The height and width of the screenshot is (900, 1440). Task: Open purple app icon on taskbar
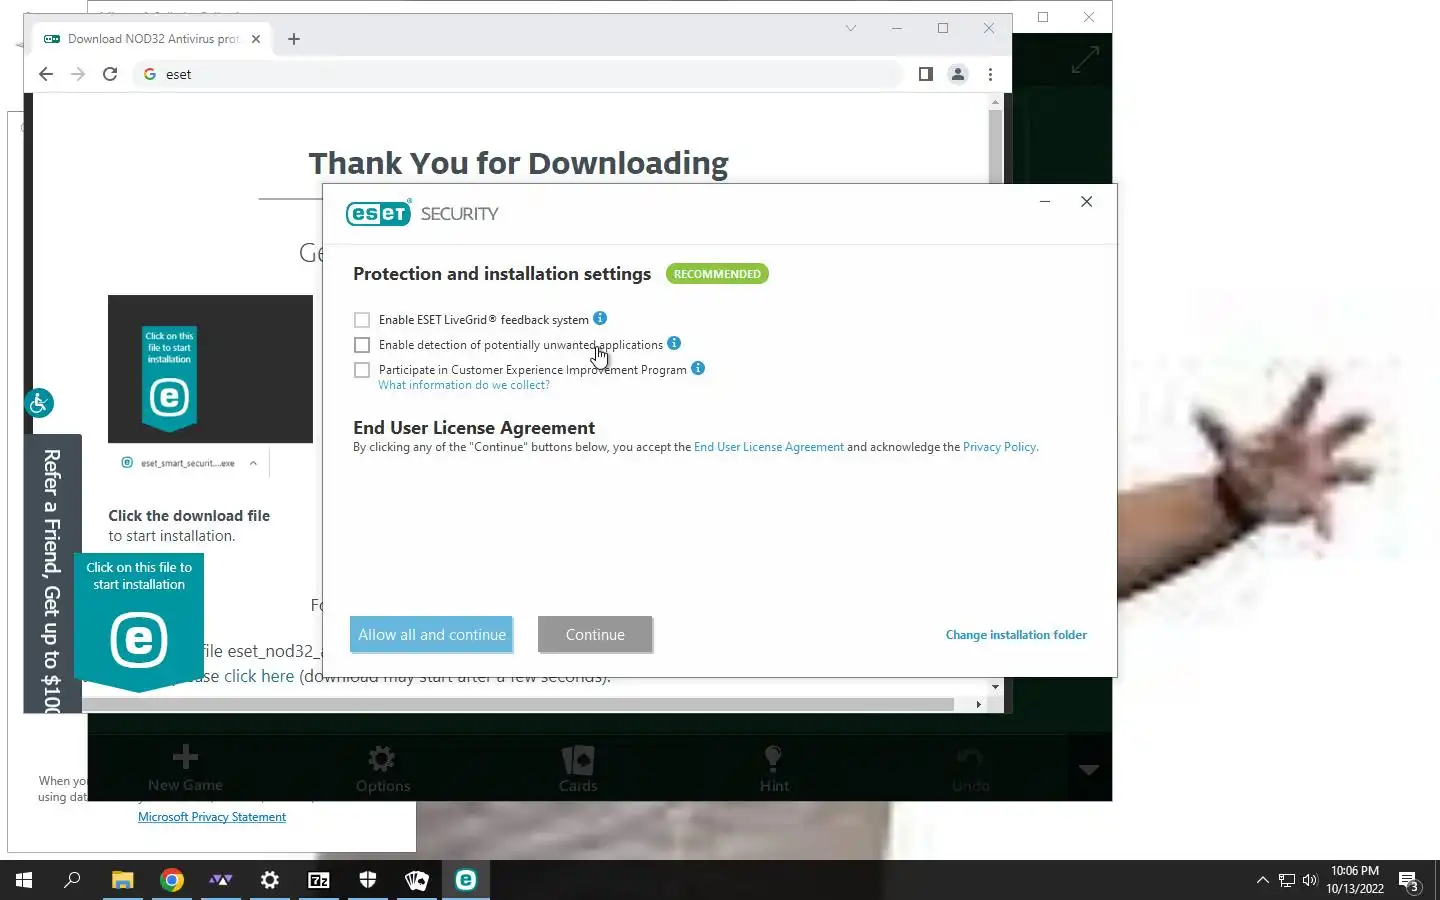pos(221,880)
